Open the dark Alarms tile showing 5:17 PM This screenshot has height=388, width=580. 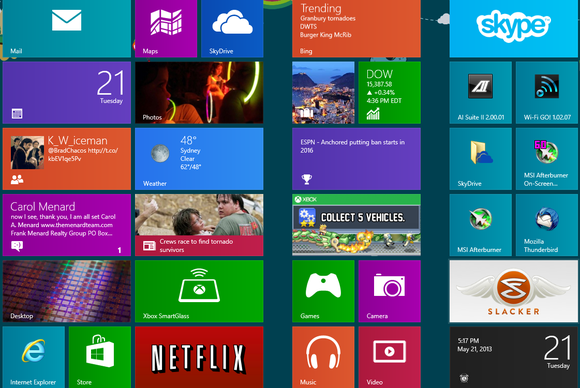[x=513, y=357]
